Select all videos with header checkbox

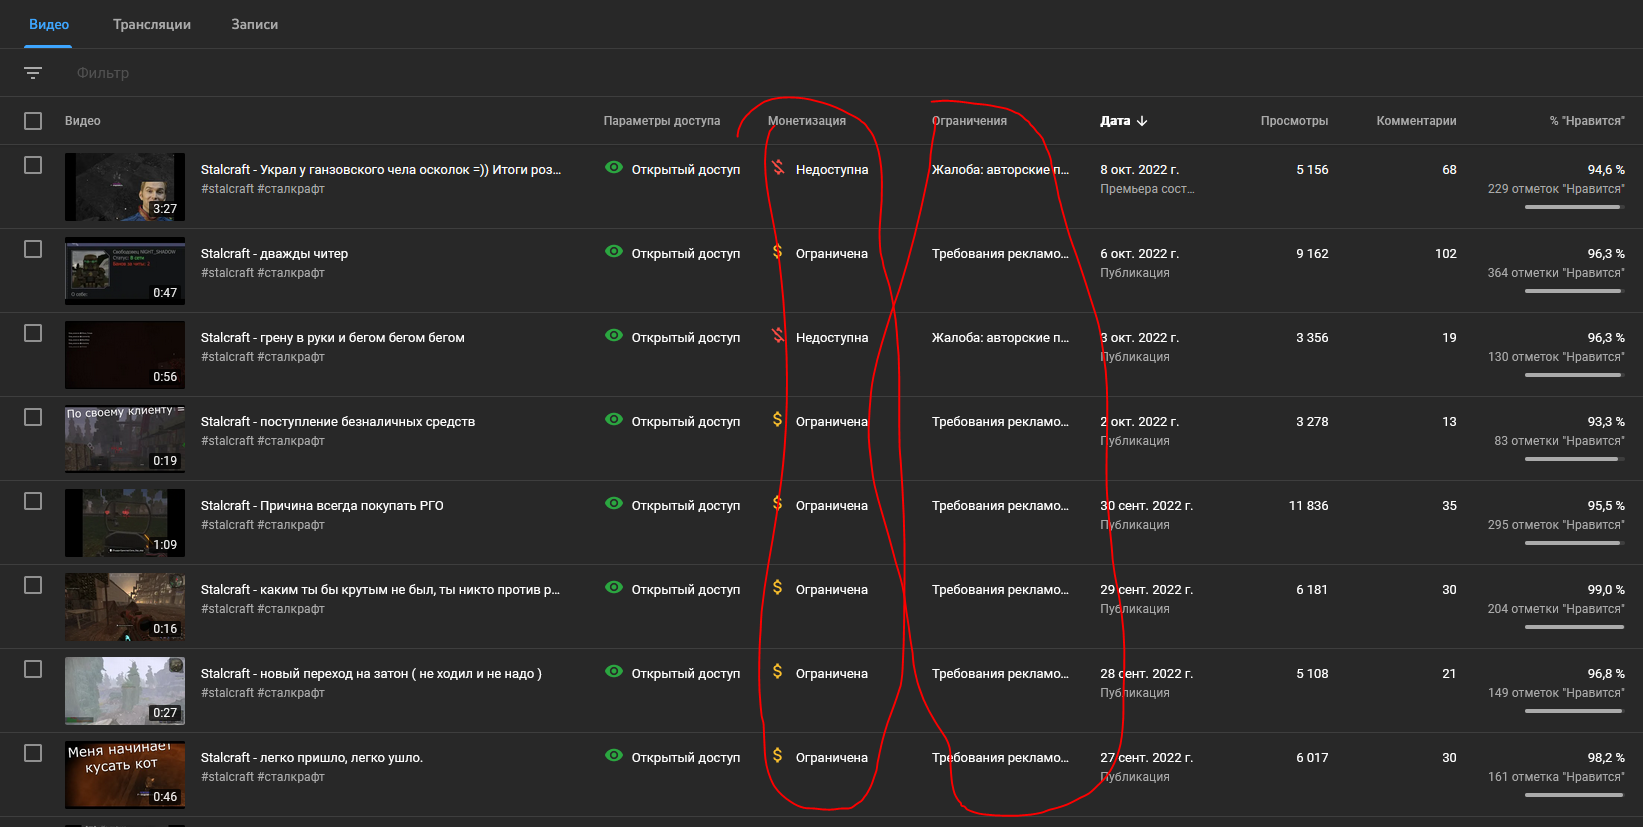tap(33, 121)
